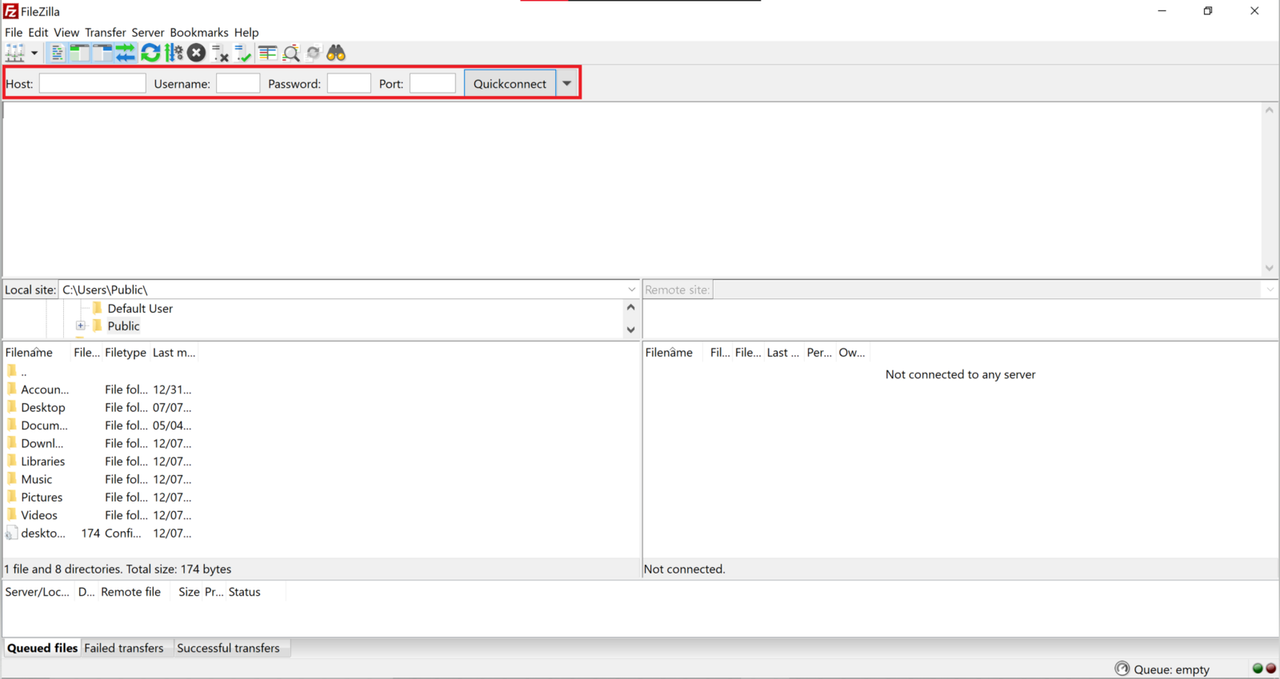The width and height of the screenshot is (1280, 679).
Task: Click the Port input field
Action: click(433, 84)
